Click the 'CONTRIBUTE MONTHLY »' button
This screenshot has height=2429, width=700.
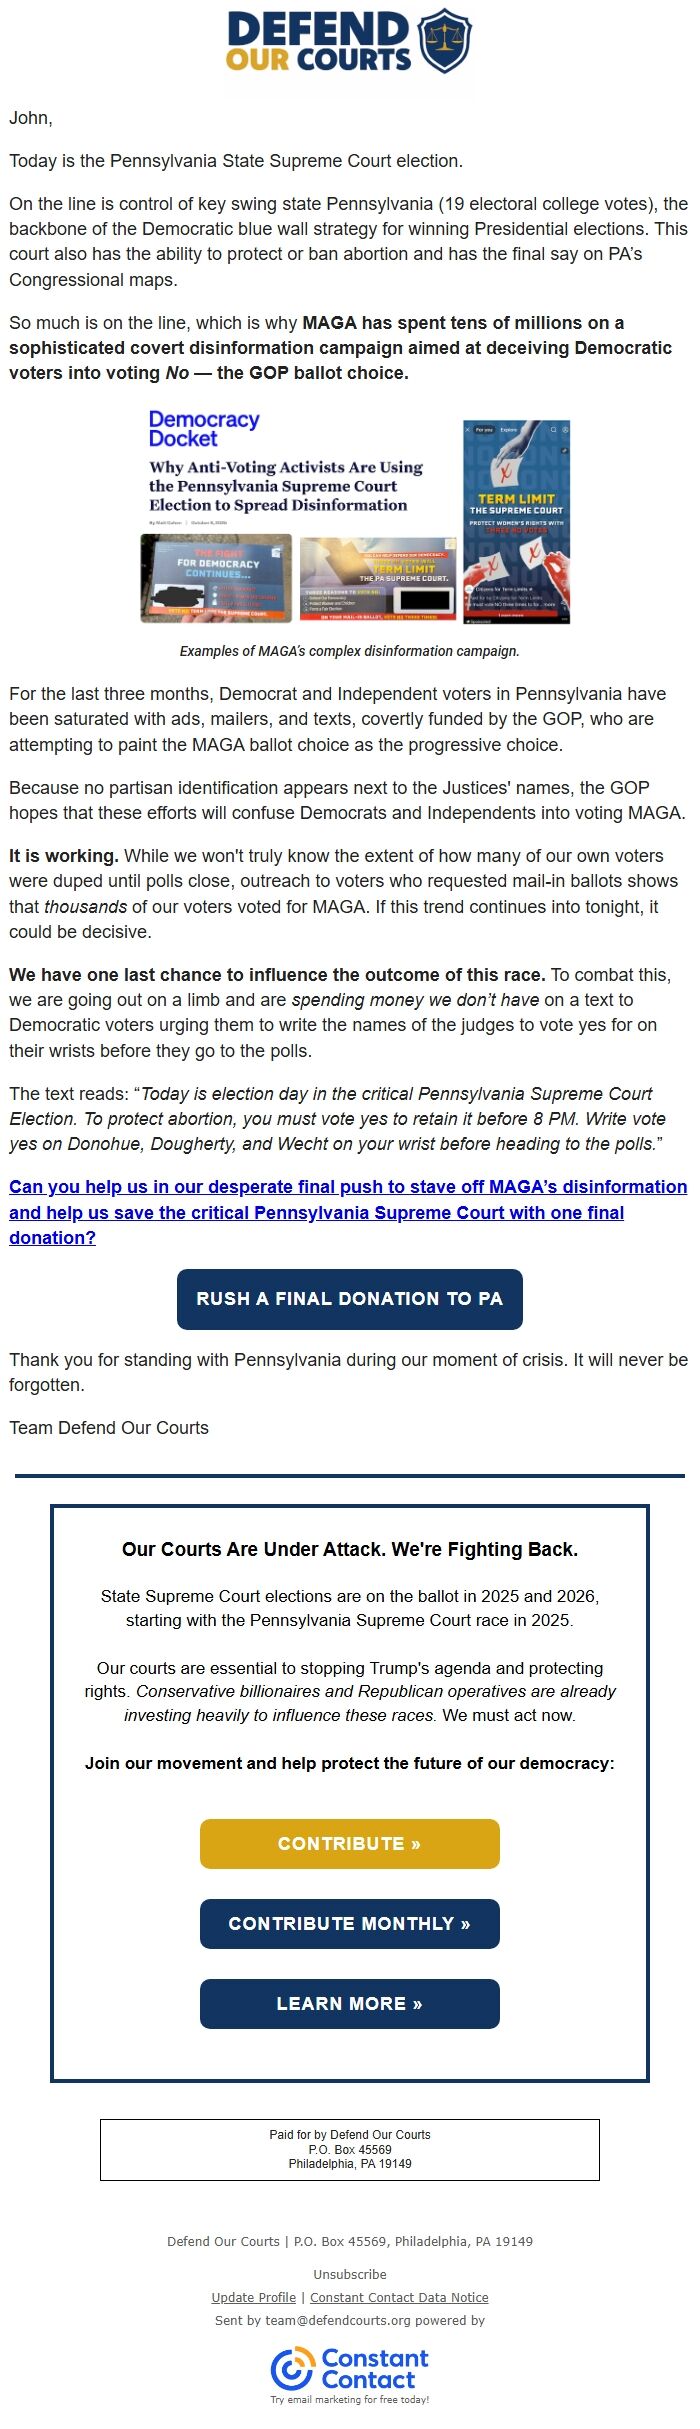click(349, 1923)
